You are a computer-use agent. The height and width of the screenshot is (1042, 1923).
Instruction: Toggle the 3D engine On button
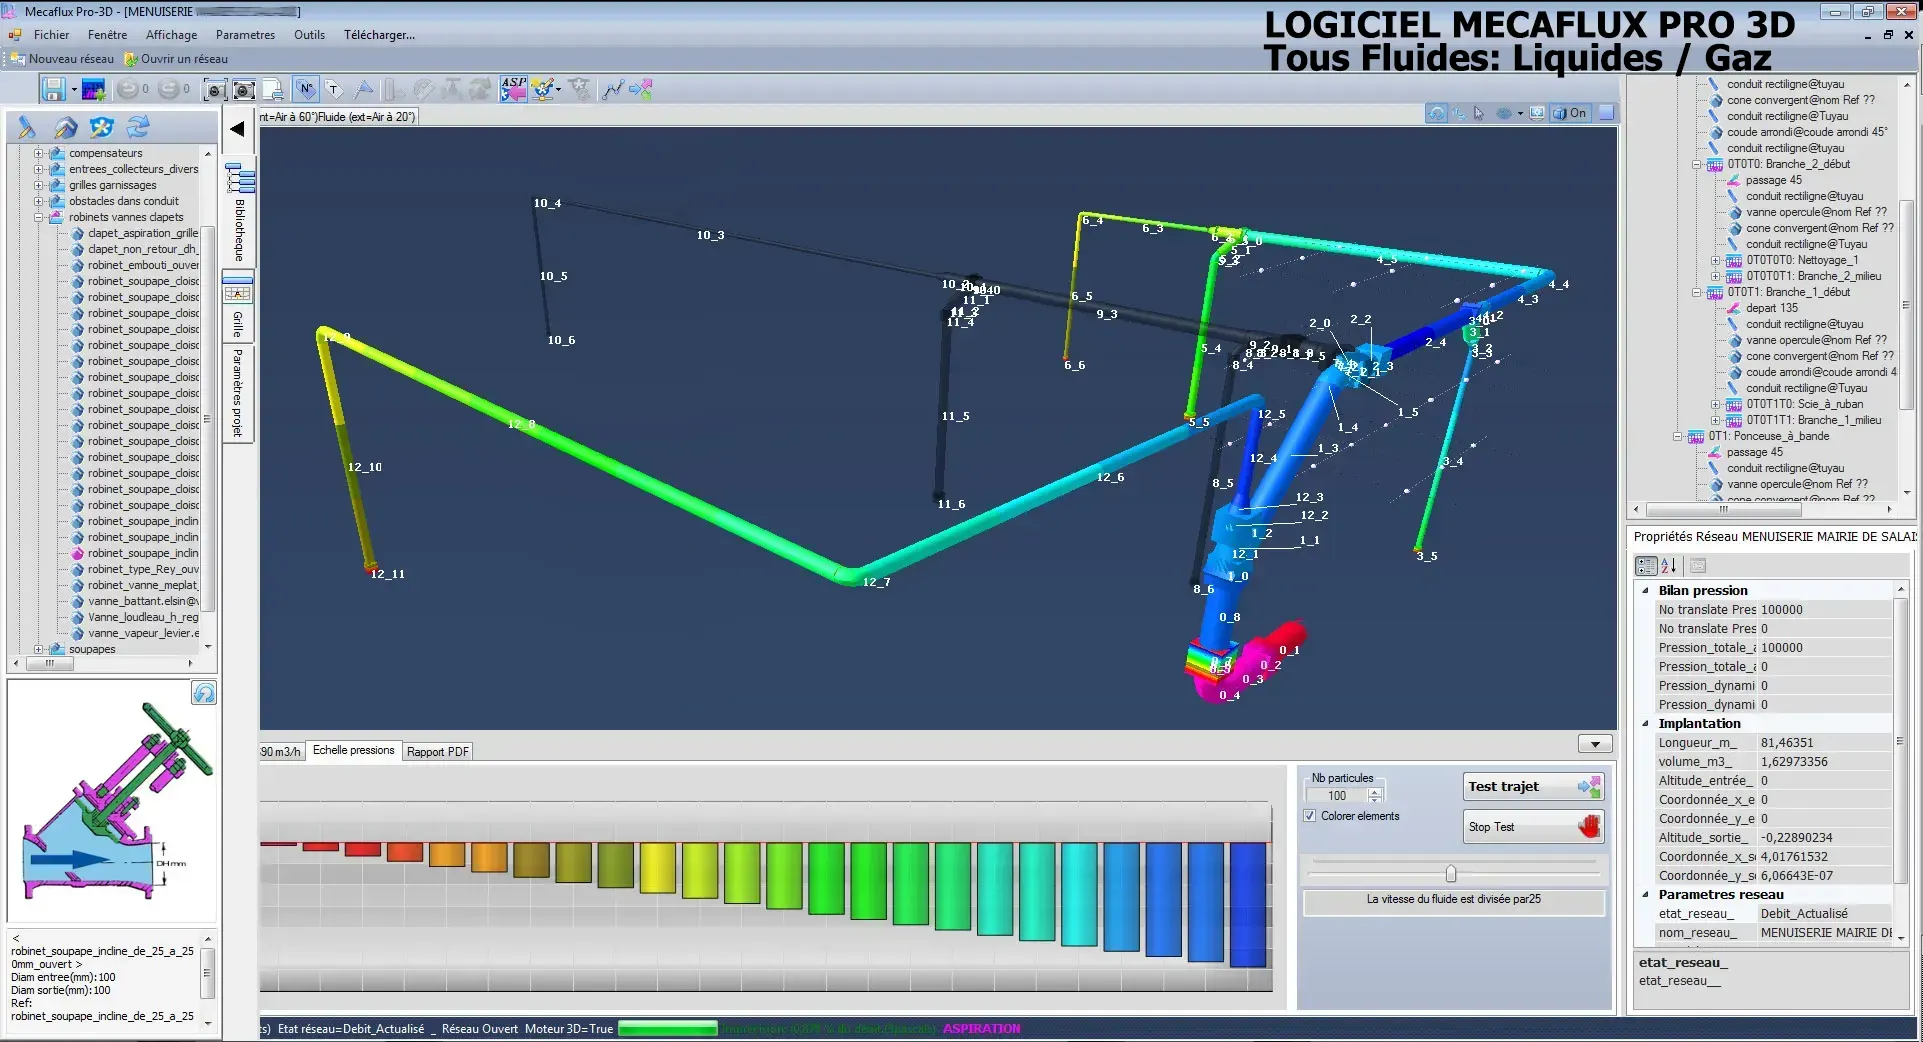coord(1569,114)
